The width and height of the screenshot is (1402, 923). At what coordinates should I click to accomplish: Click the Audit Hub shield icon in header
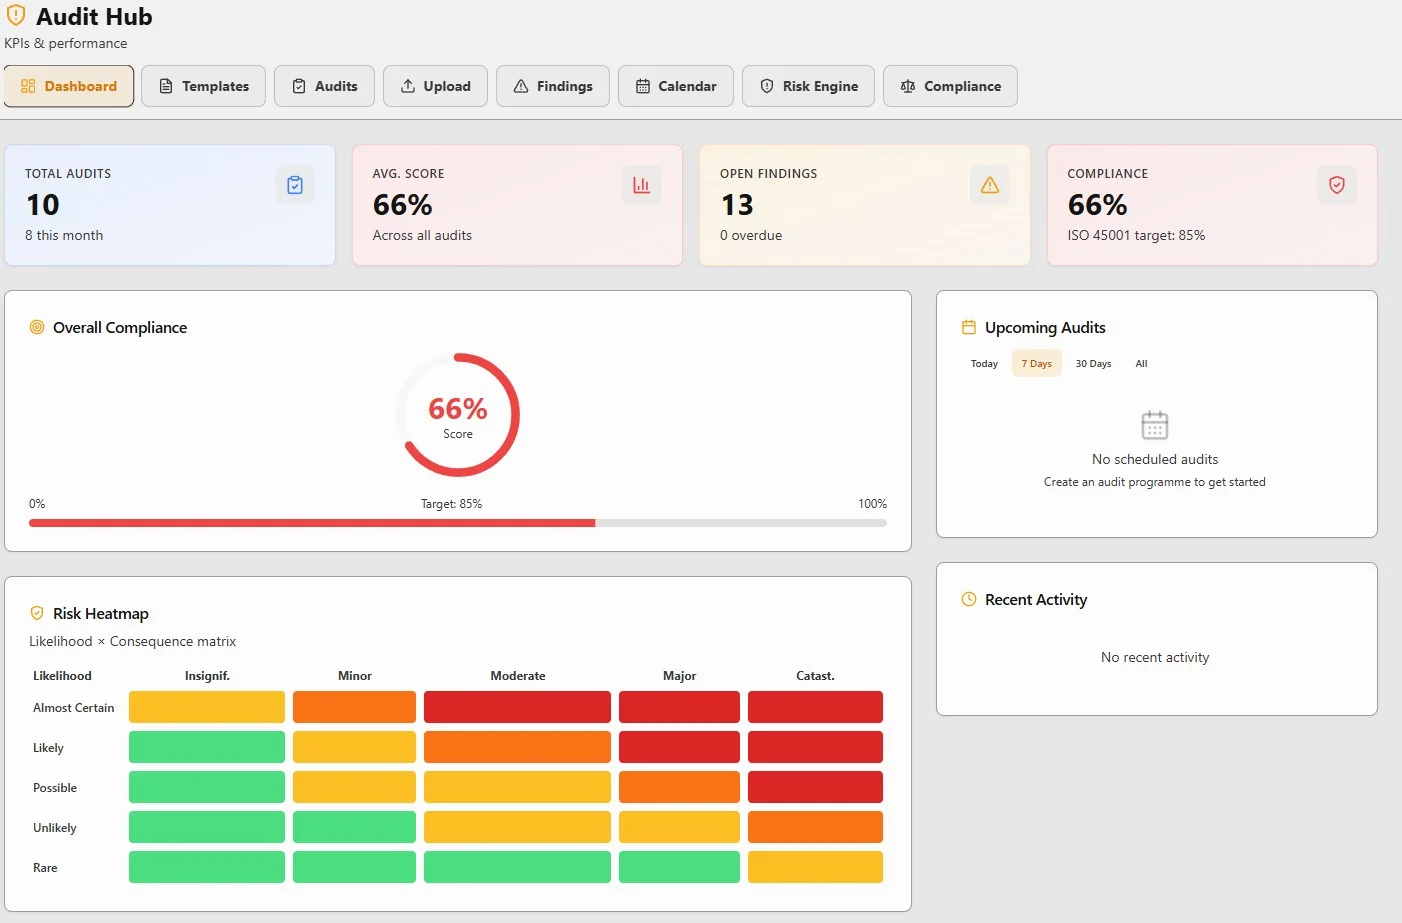14,16
